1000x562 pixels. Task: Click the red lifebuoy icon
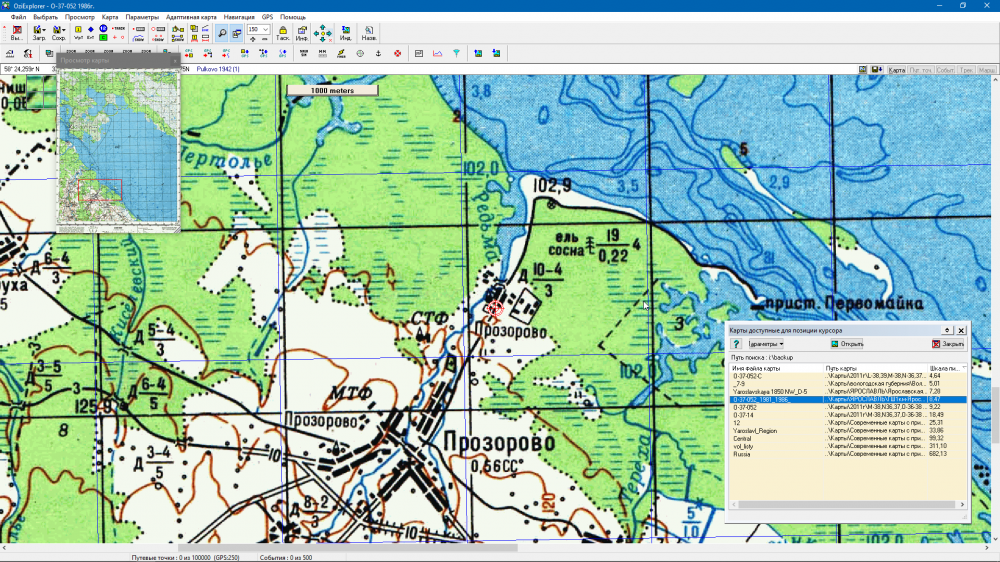pyautogui.click(x=397, y=53)
